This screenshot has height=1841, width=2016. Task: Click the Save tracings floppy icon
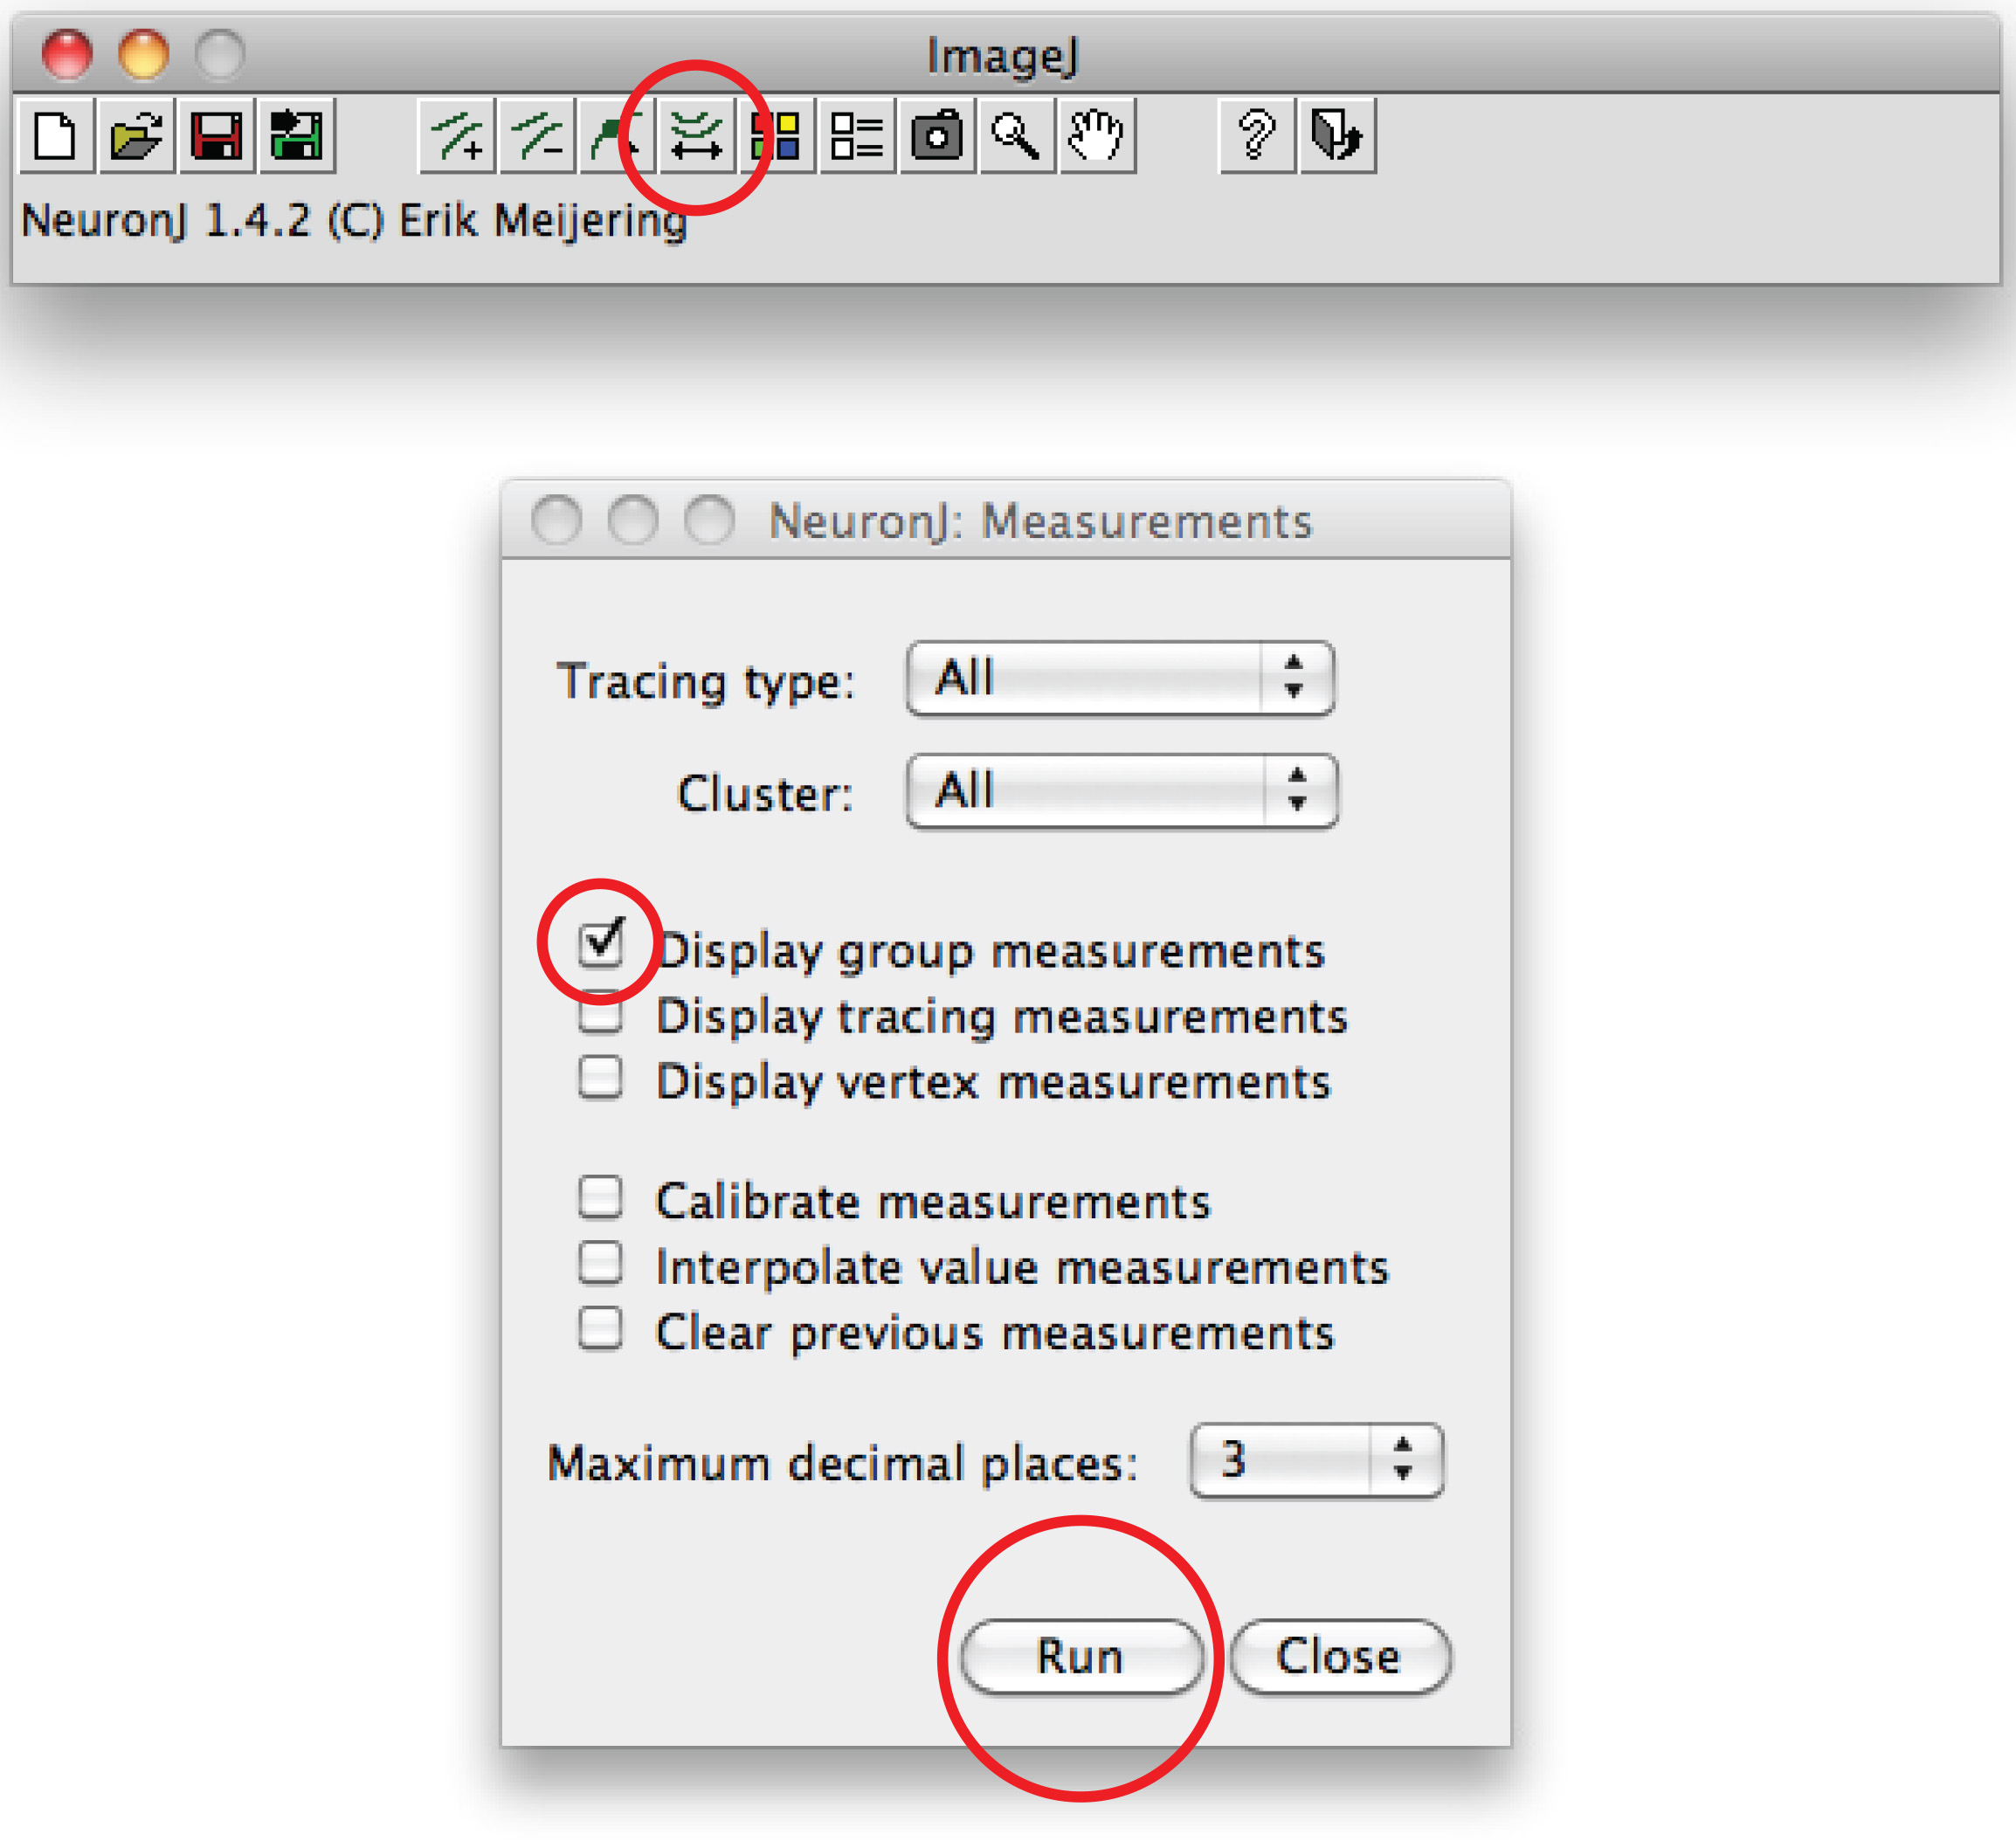pos(217,136)
